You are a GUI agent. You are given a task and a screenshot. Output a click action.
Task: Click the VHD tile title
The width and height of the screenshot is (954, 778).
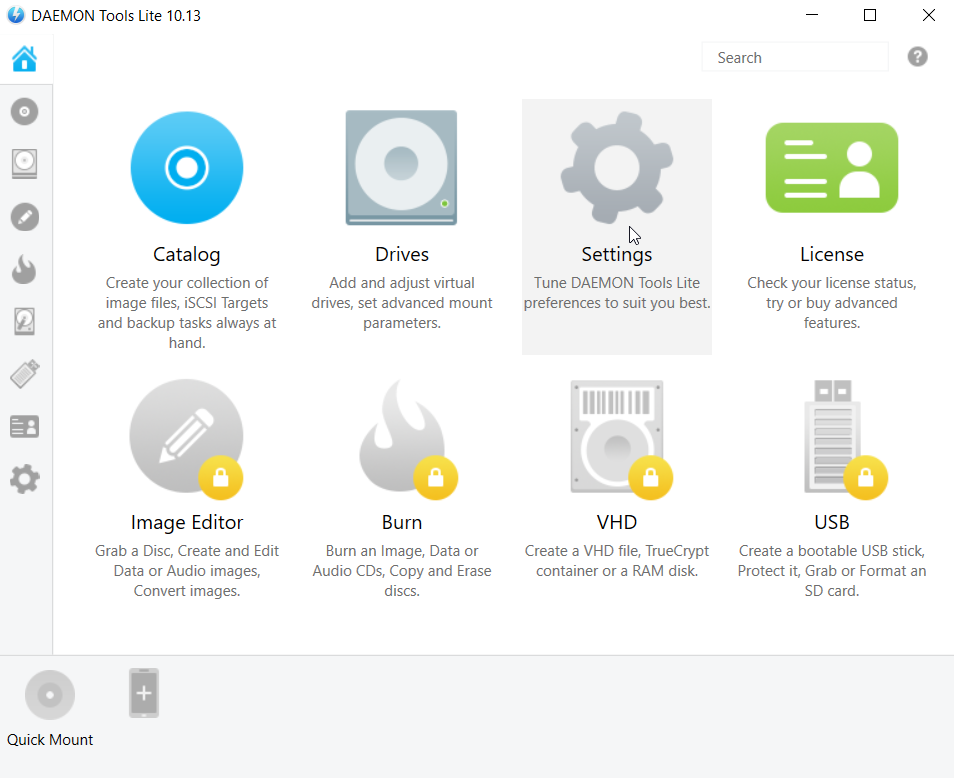click(617, 523)
